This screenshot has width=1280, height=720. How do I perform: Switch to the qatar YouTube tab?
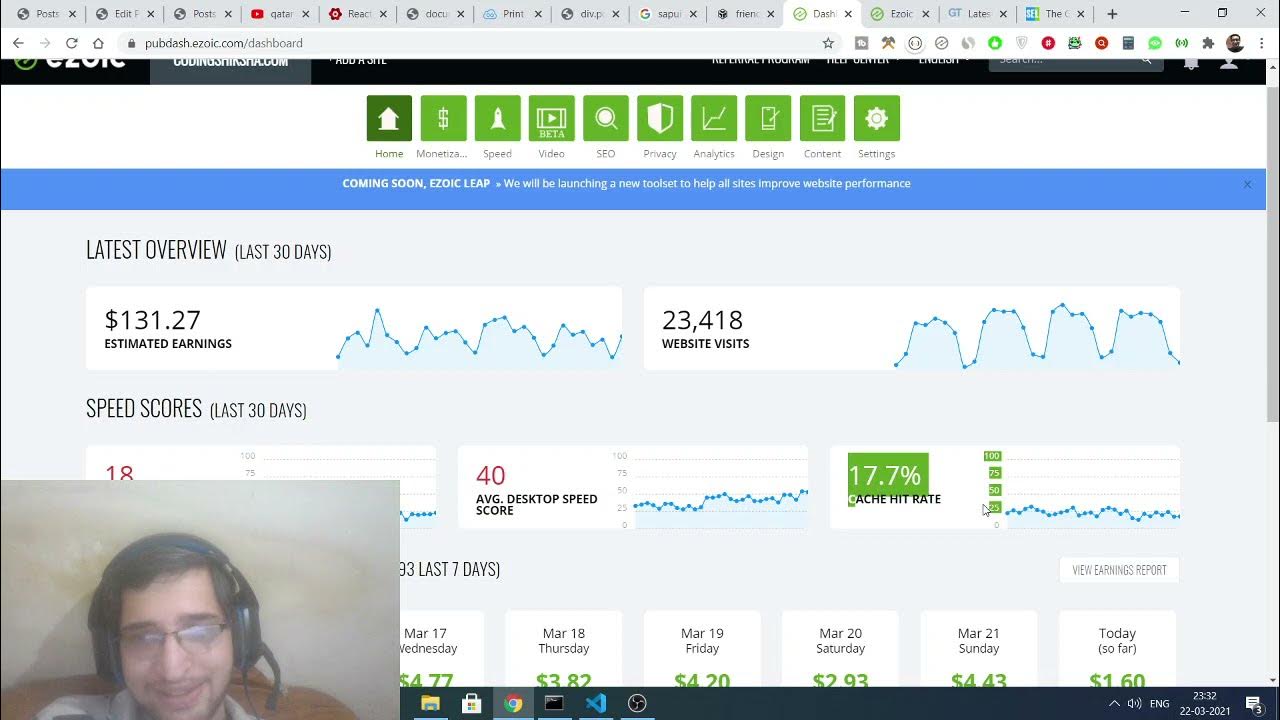280,14
